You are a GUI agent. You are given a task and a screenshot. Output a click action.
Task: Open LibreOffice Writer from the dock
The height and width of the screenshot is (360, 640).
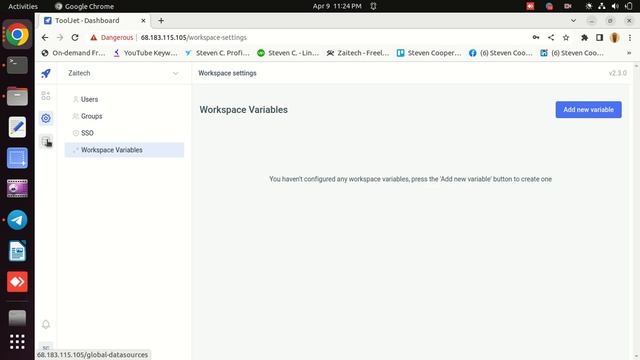17,251
